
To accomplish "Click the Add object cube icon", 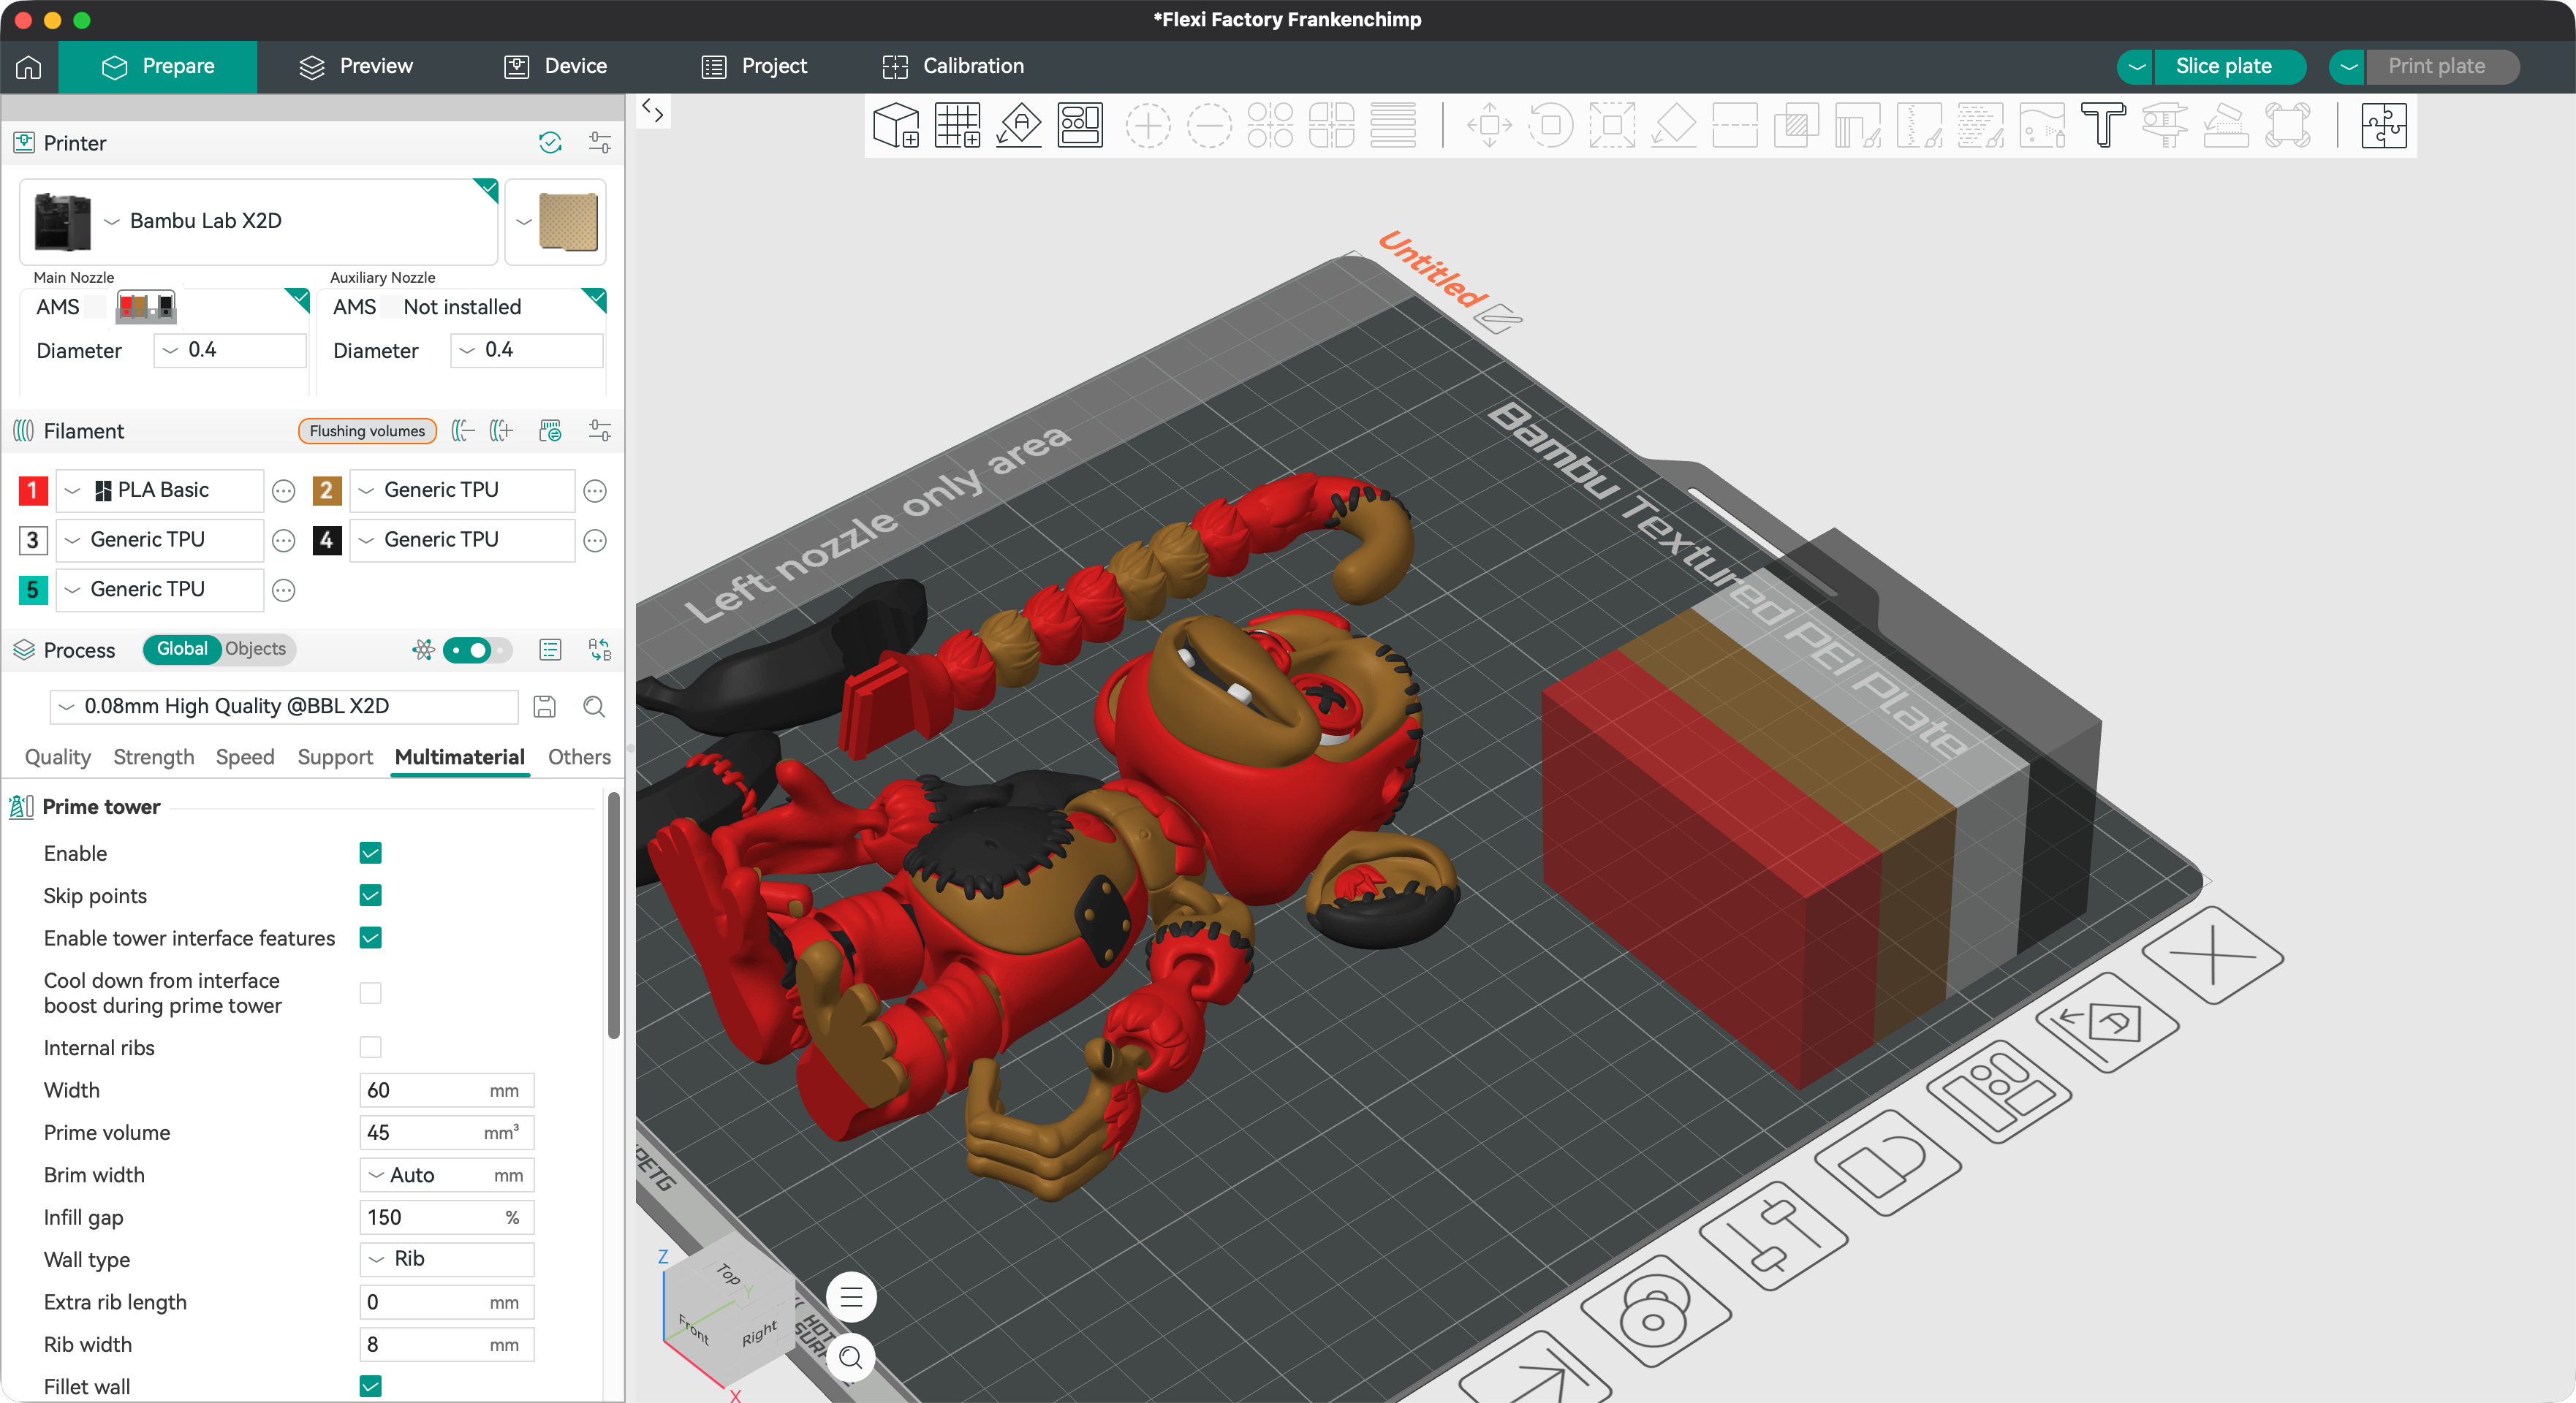I will tap(895, 126).
